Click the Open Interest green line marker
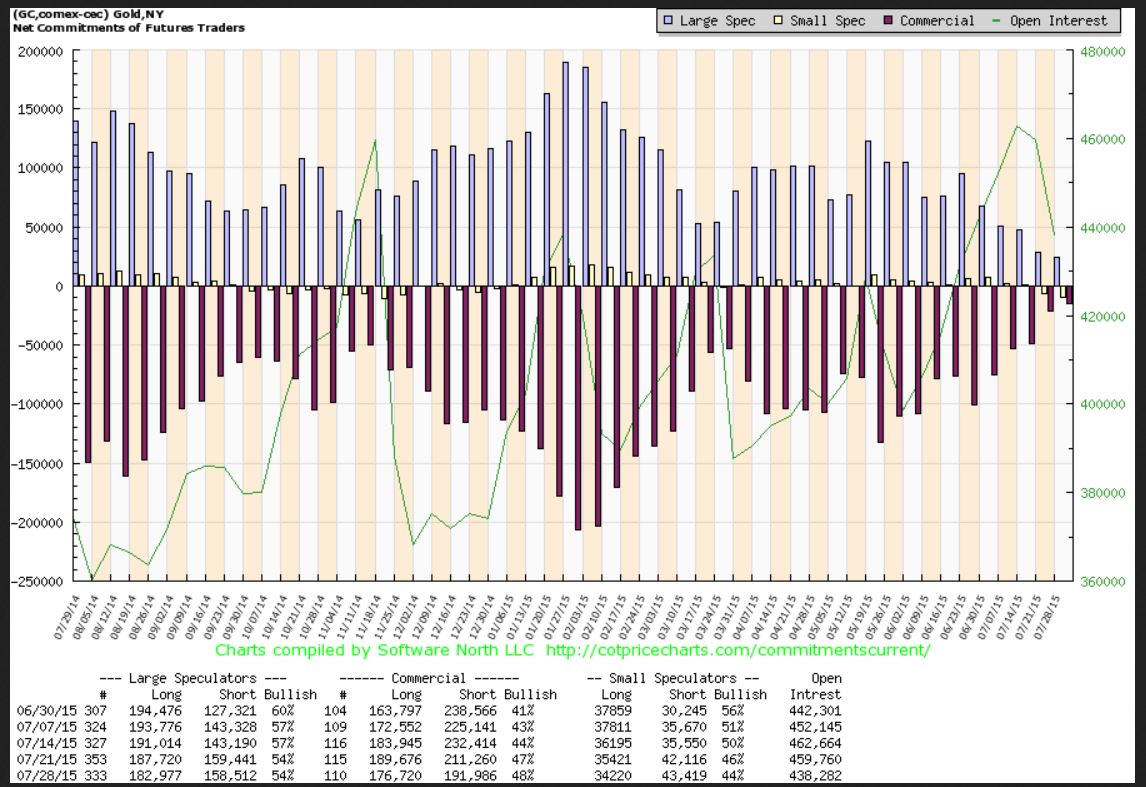Screen dimensions: 1146x787 [x=1001, y=21]
